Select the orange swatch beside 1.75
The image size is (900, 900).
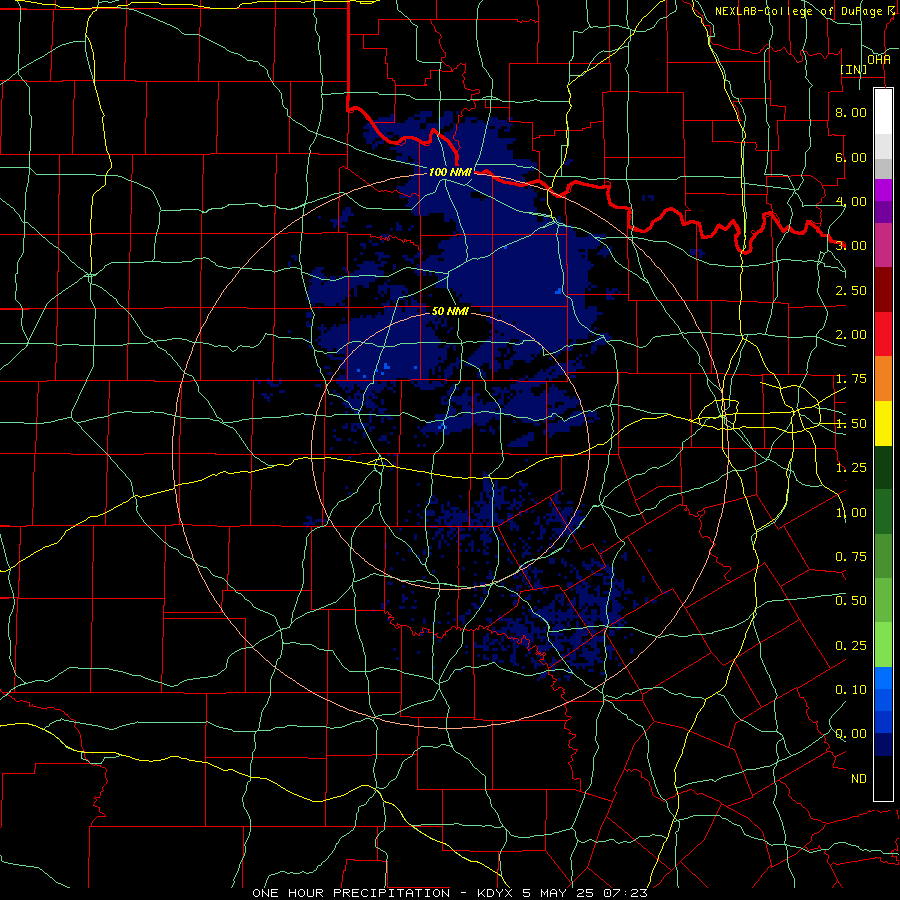[883, 379]
